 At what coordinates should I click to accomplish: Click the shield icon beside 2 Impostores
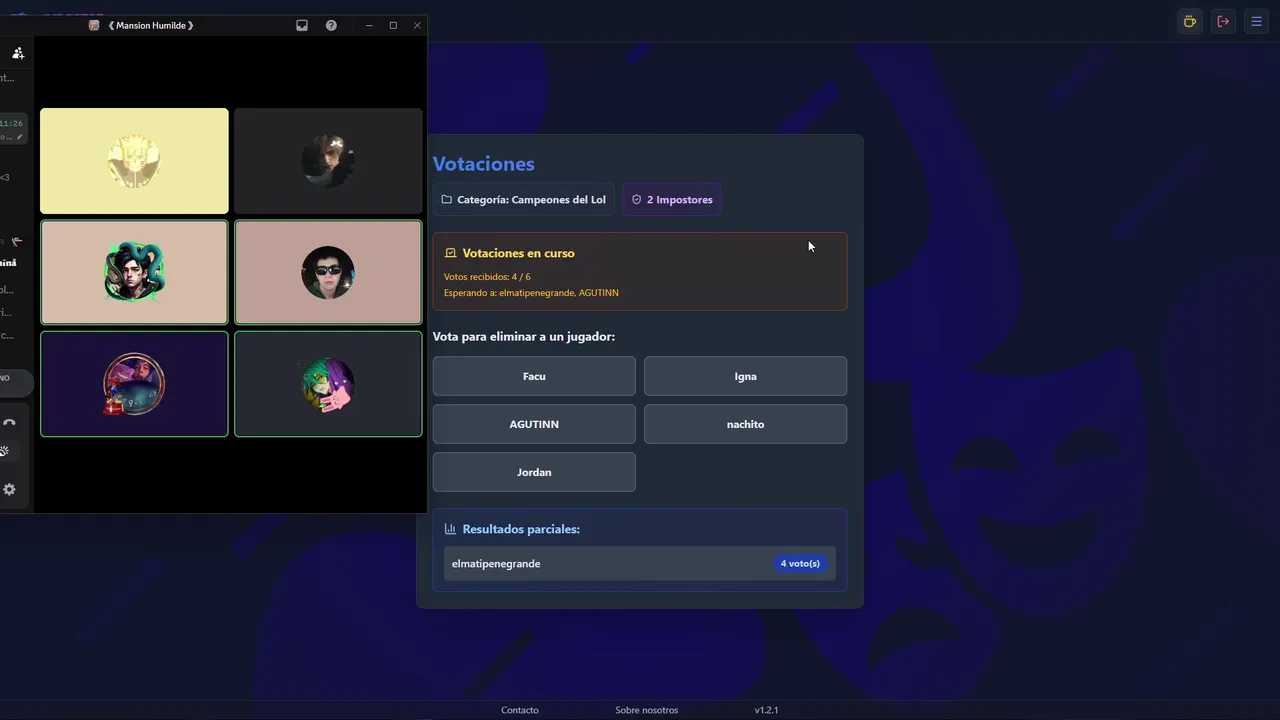(636, 199)
